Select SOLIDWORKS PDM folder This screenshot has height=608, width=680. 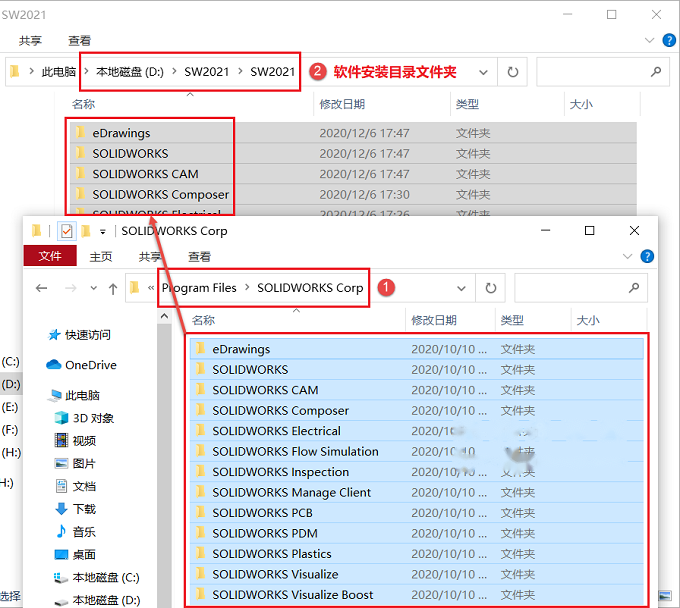[416, 533]
